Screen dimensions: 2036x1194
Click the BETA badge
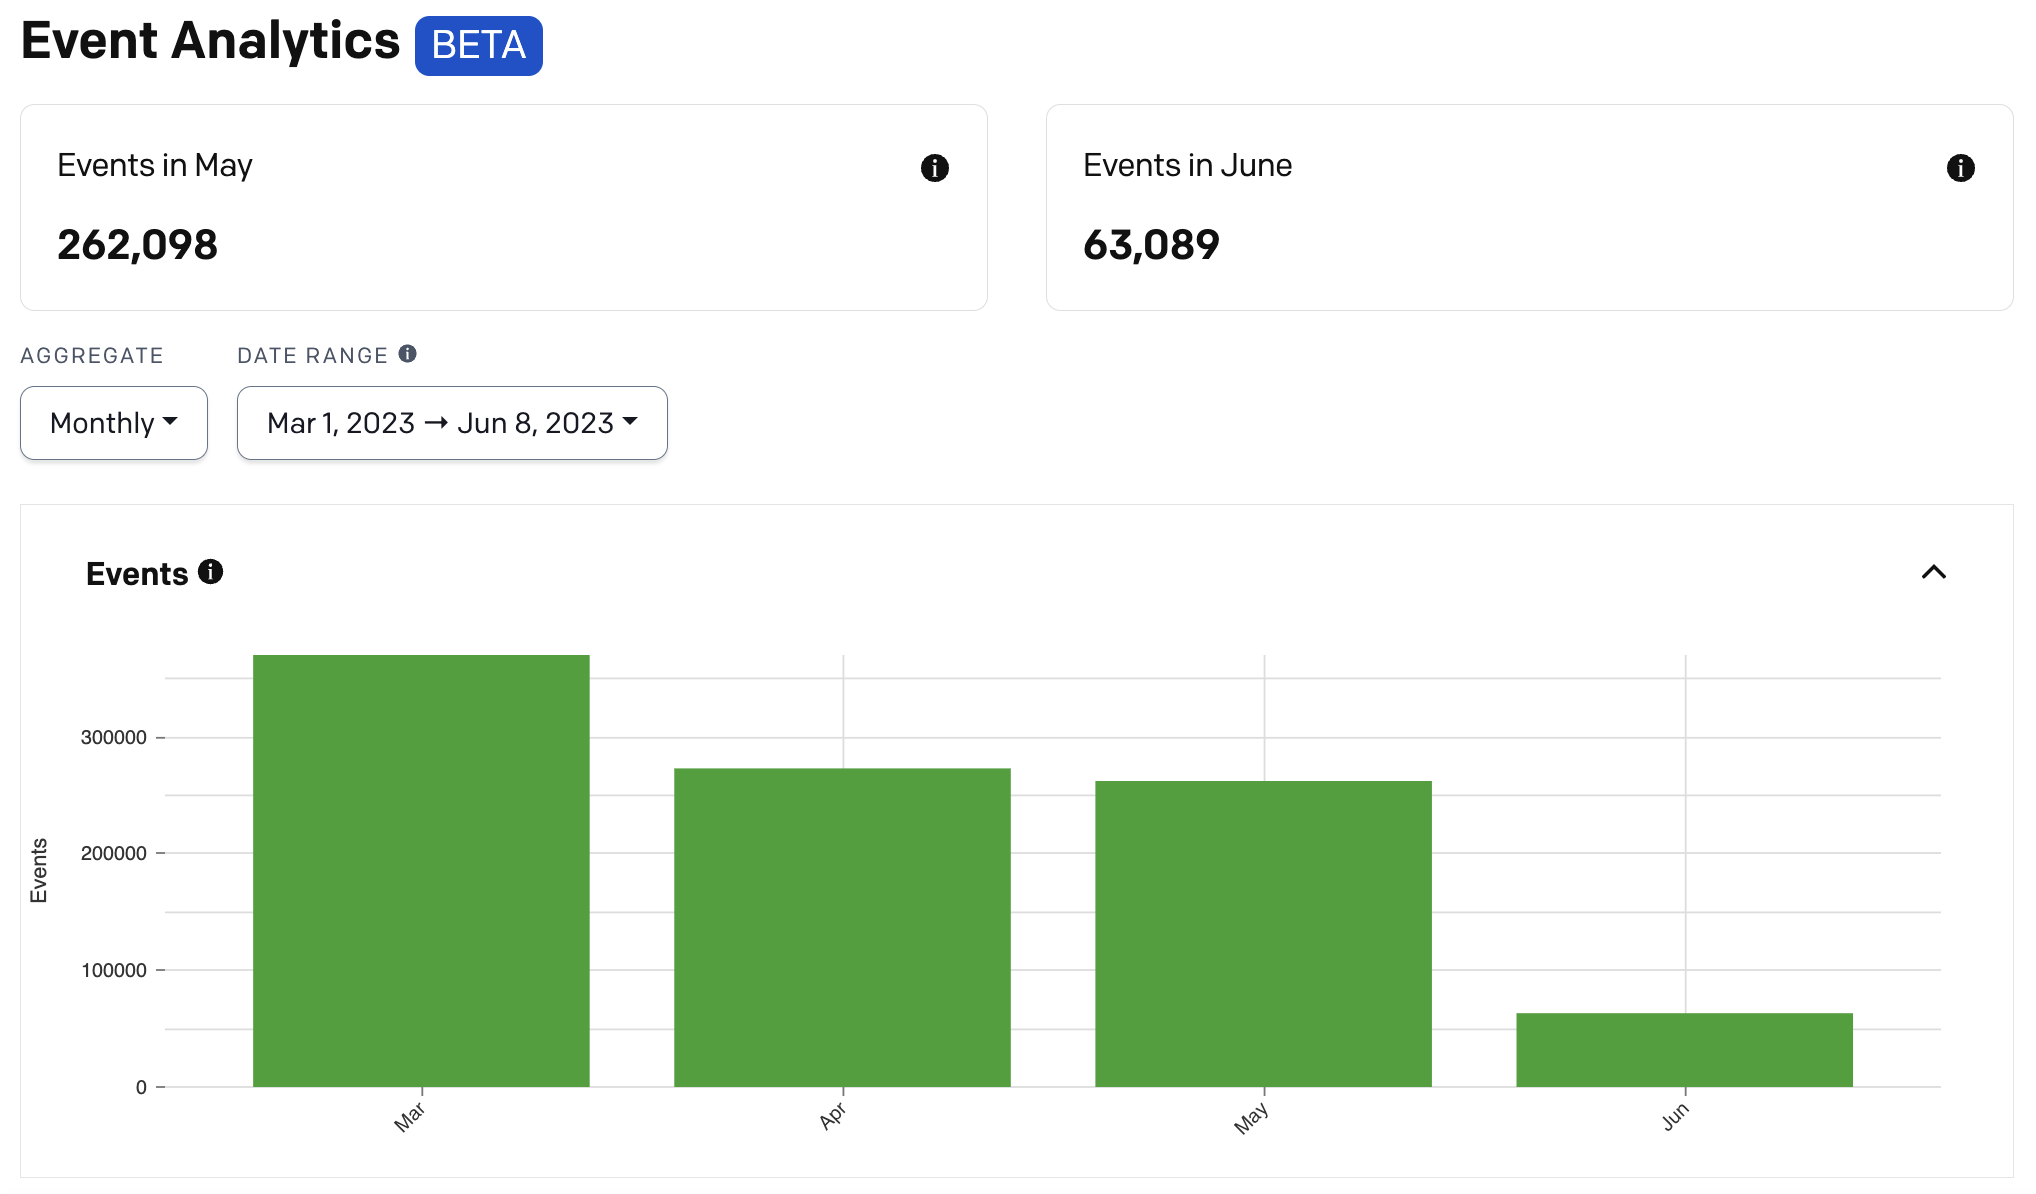(x=479, y=46)
